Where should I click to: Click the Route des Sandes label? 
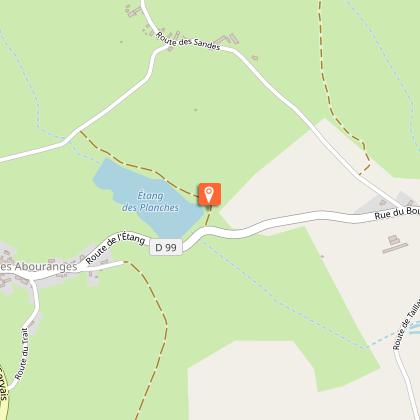[188, 41]
